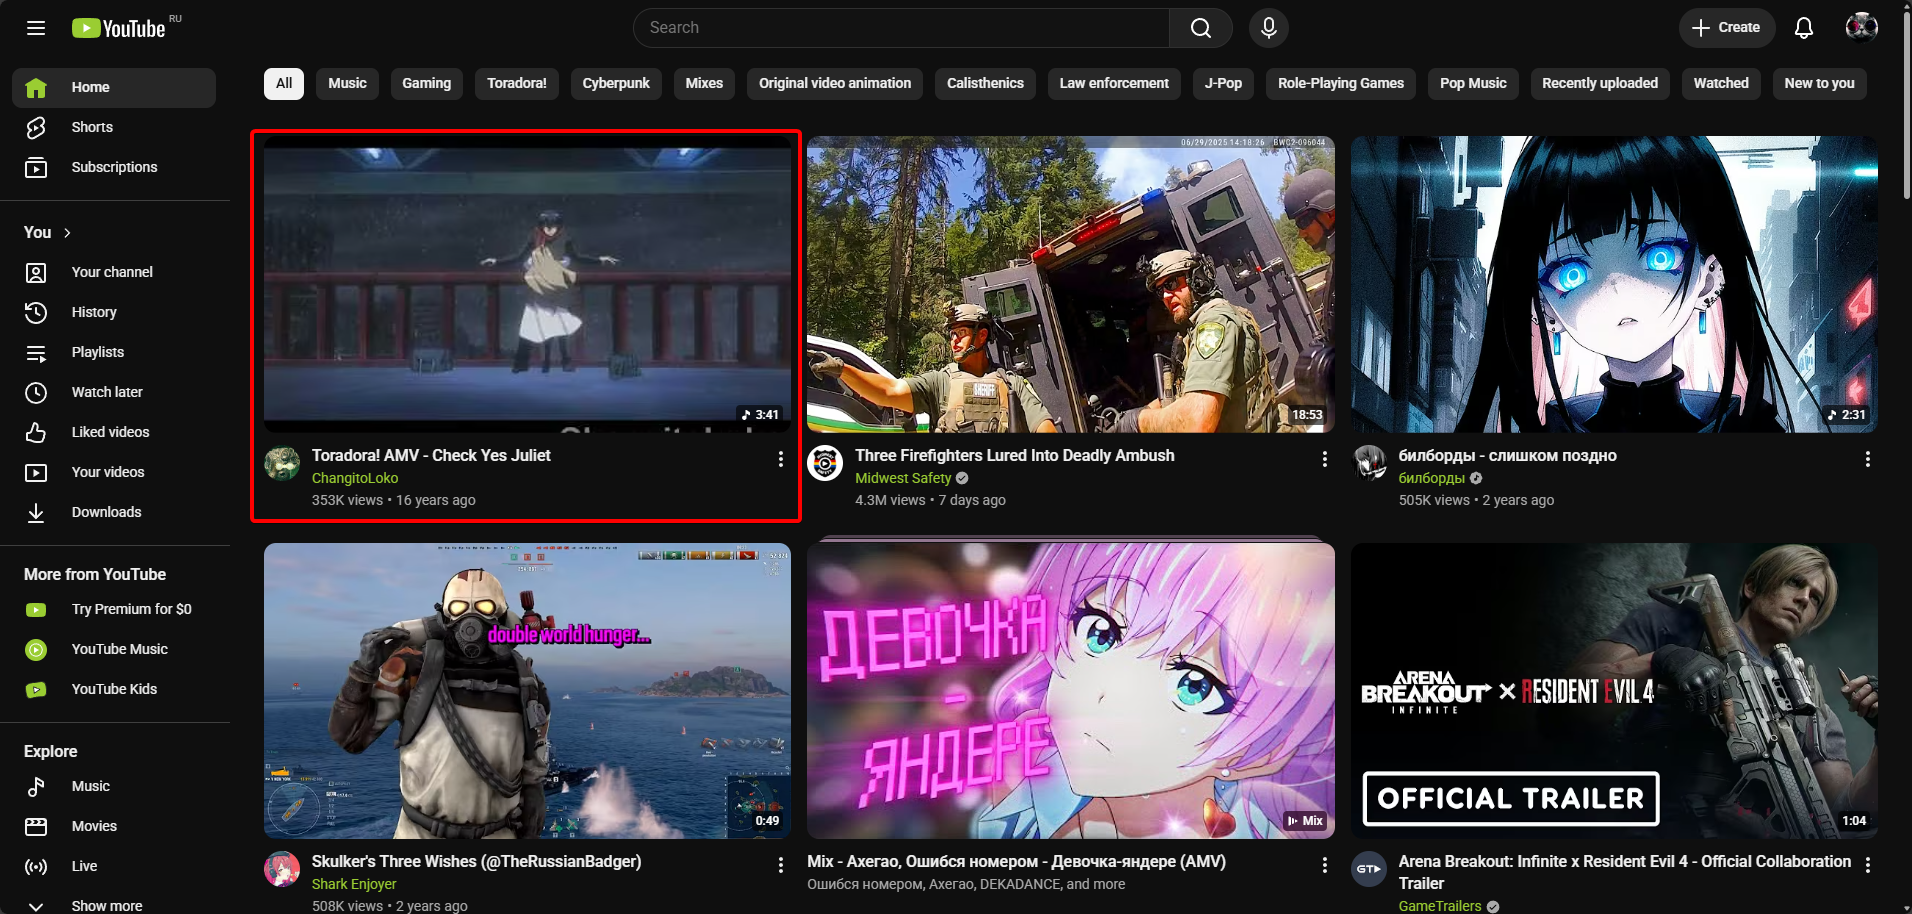View watch History
This screenshot has width=1912, height=914.
[x=114, y=312]
